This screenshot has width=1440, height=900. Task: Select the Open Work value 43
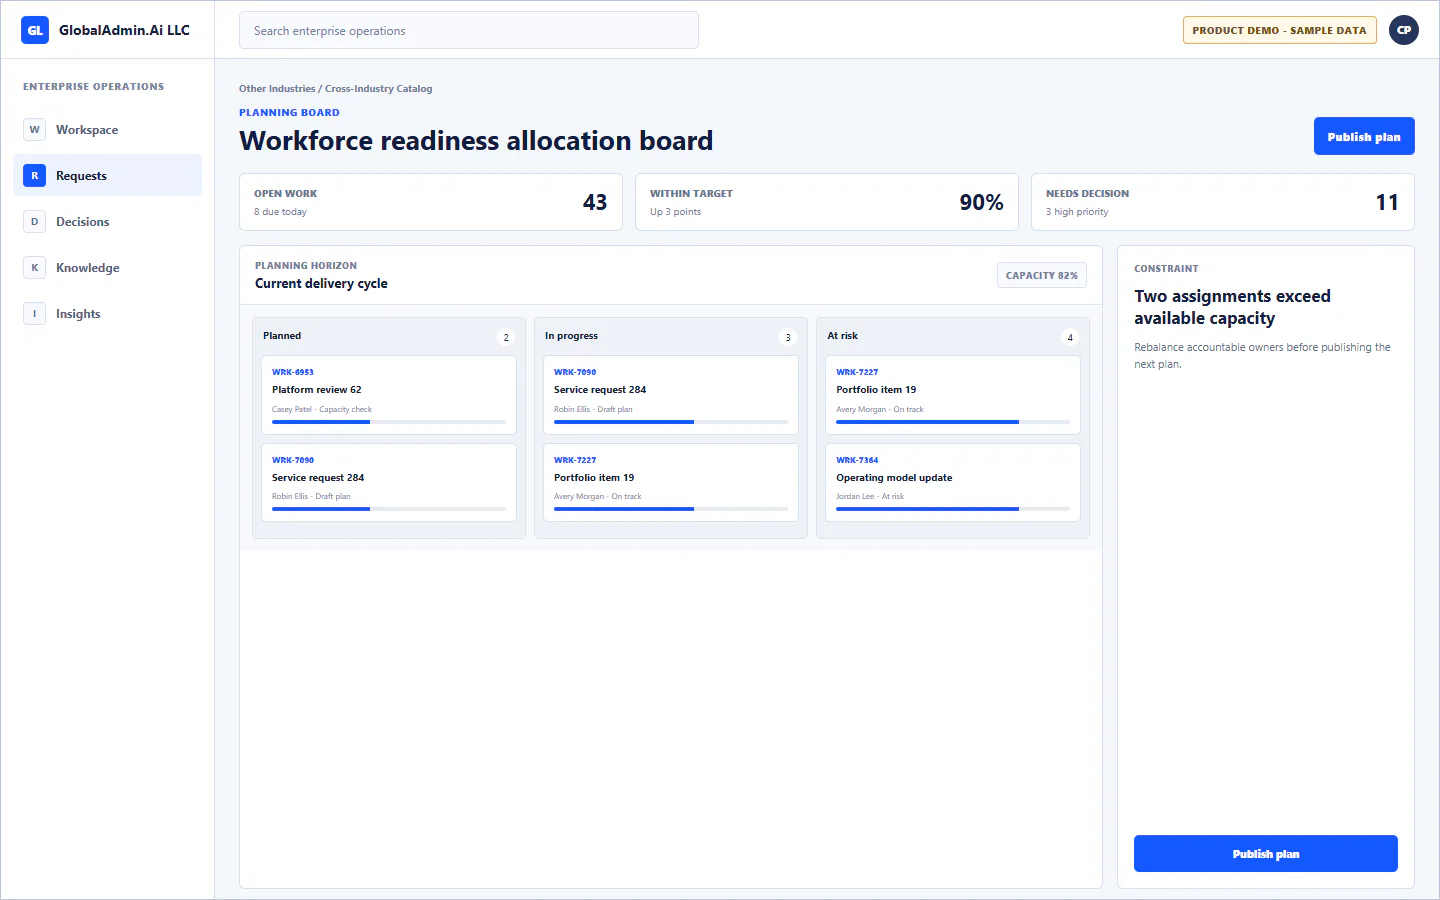coord(595,202)
